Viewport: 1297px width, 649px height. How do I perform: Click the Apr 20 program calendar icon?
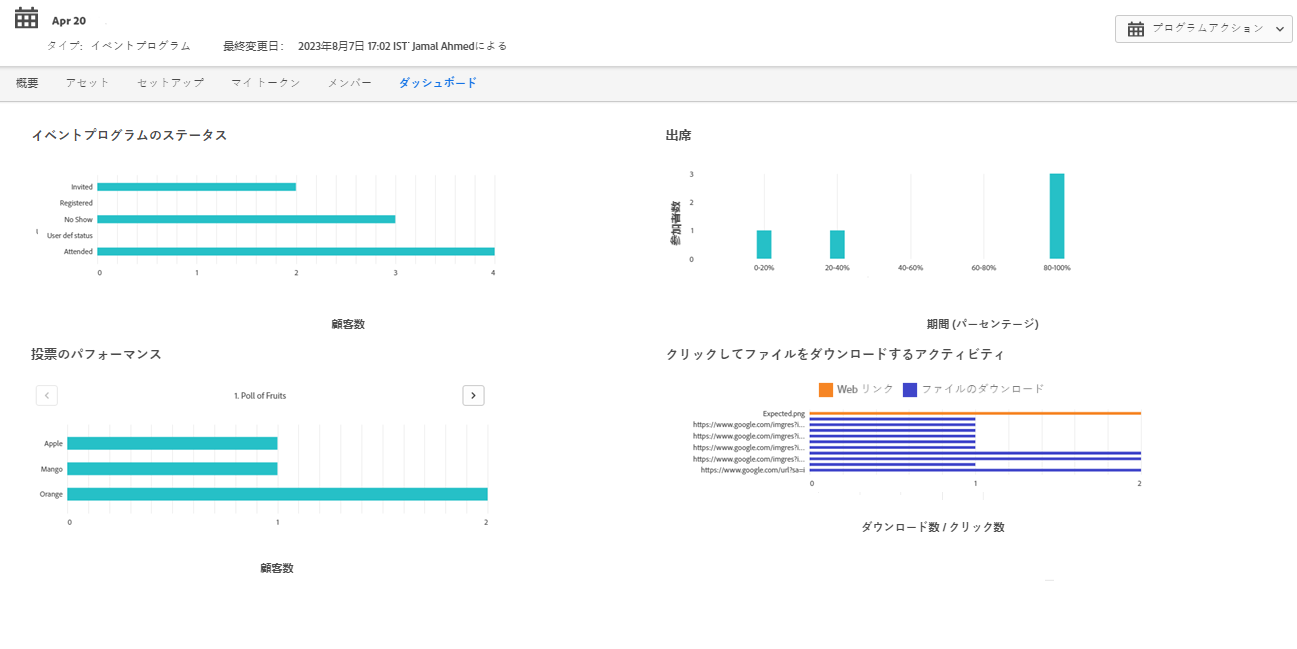tap(26, 18)
